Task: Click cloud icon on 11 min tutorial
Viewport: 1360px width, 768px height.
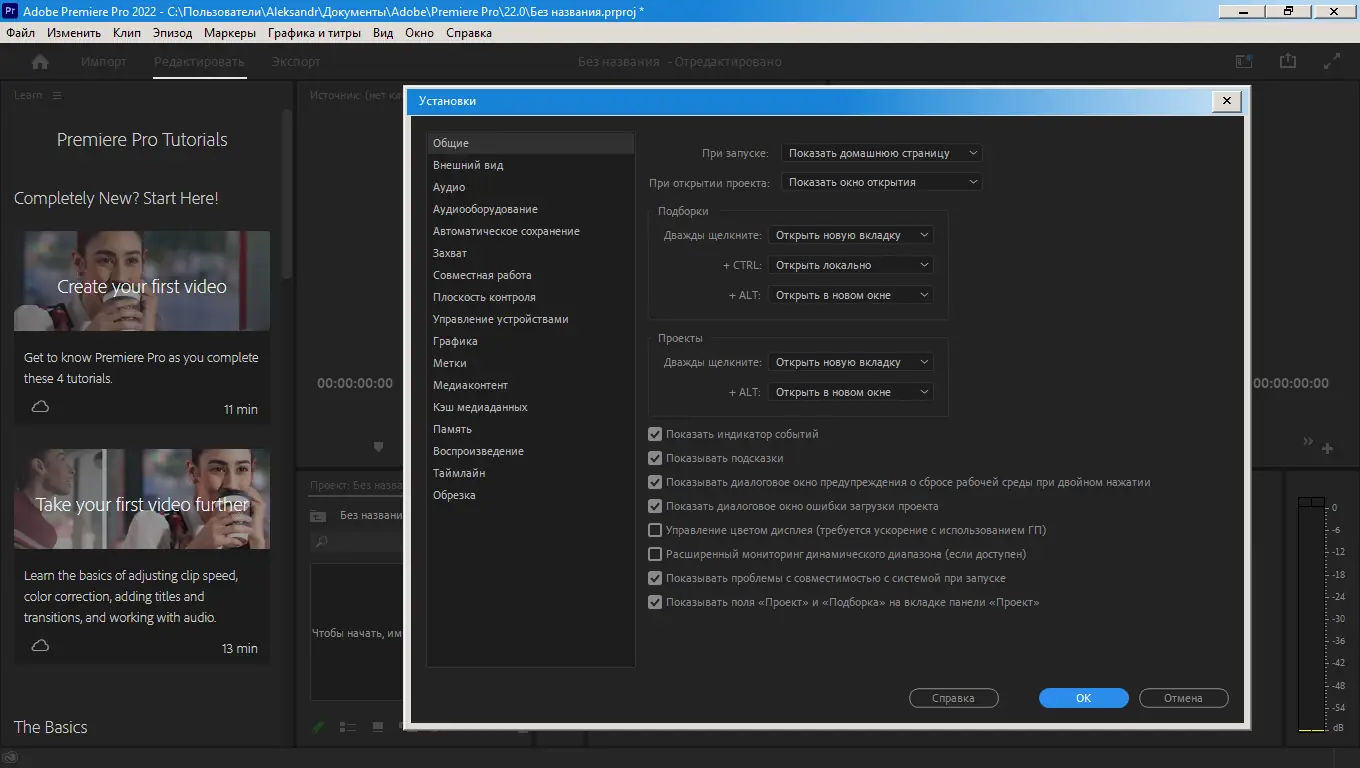Action: [x=40, y=407]
